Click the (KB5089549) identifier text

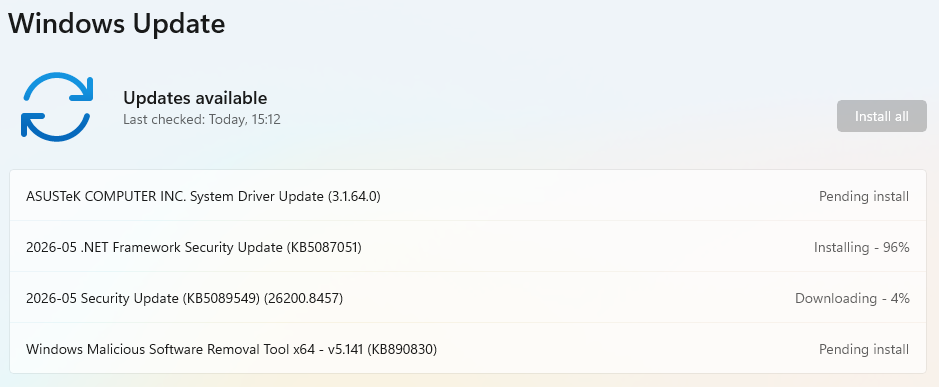(219, 298)
